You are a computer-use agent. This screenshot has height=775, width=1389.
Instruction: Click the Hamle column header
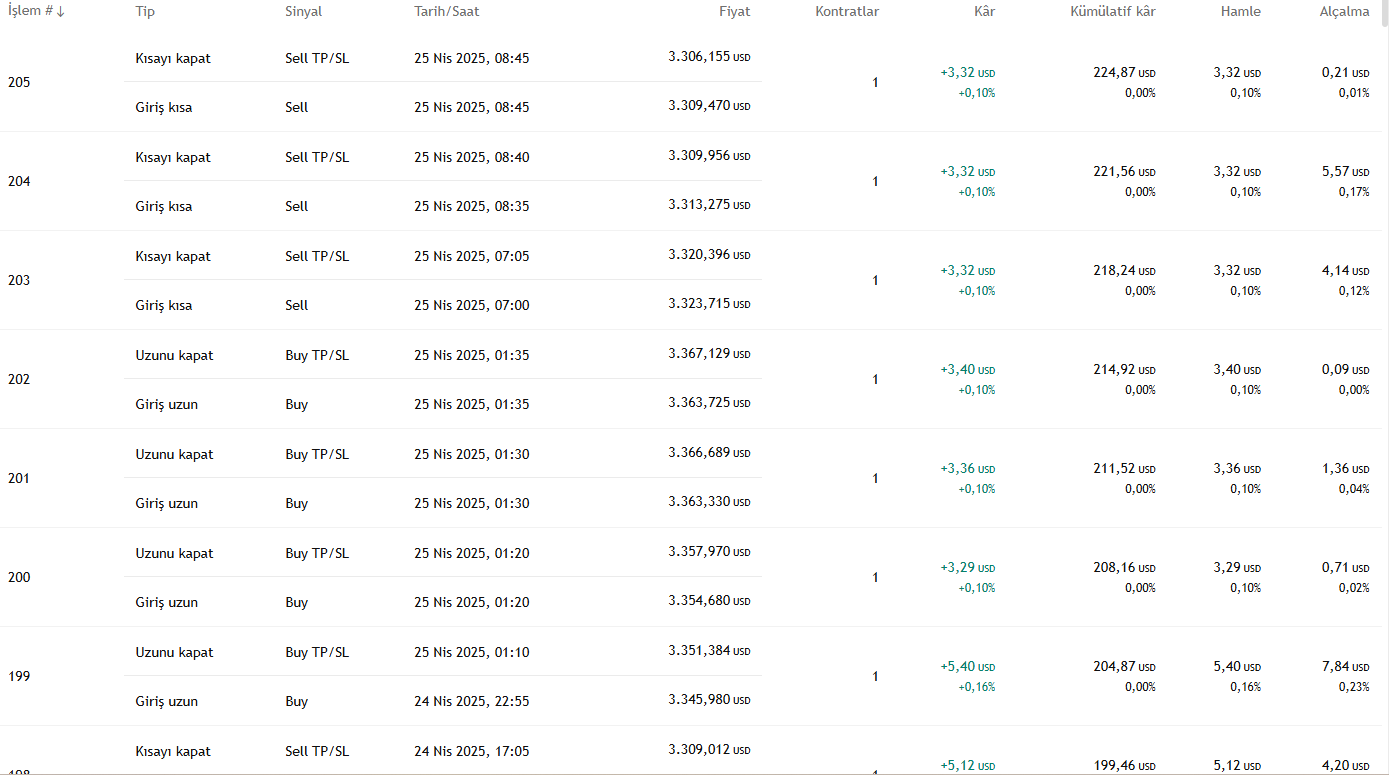pyautogui.click(x=1241, y=12)
